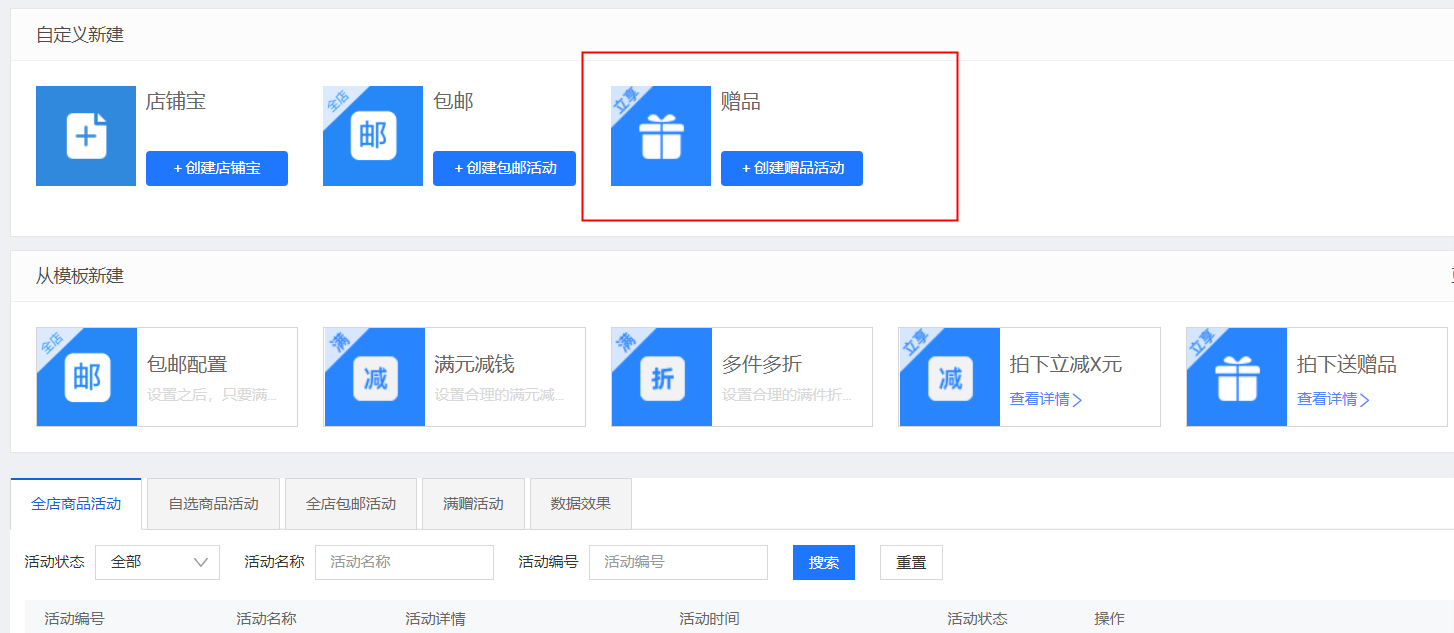Select the 全店商品活动 tab
Image resolution: width=1454 pixels, height=633 pixels.
75,503
